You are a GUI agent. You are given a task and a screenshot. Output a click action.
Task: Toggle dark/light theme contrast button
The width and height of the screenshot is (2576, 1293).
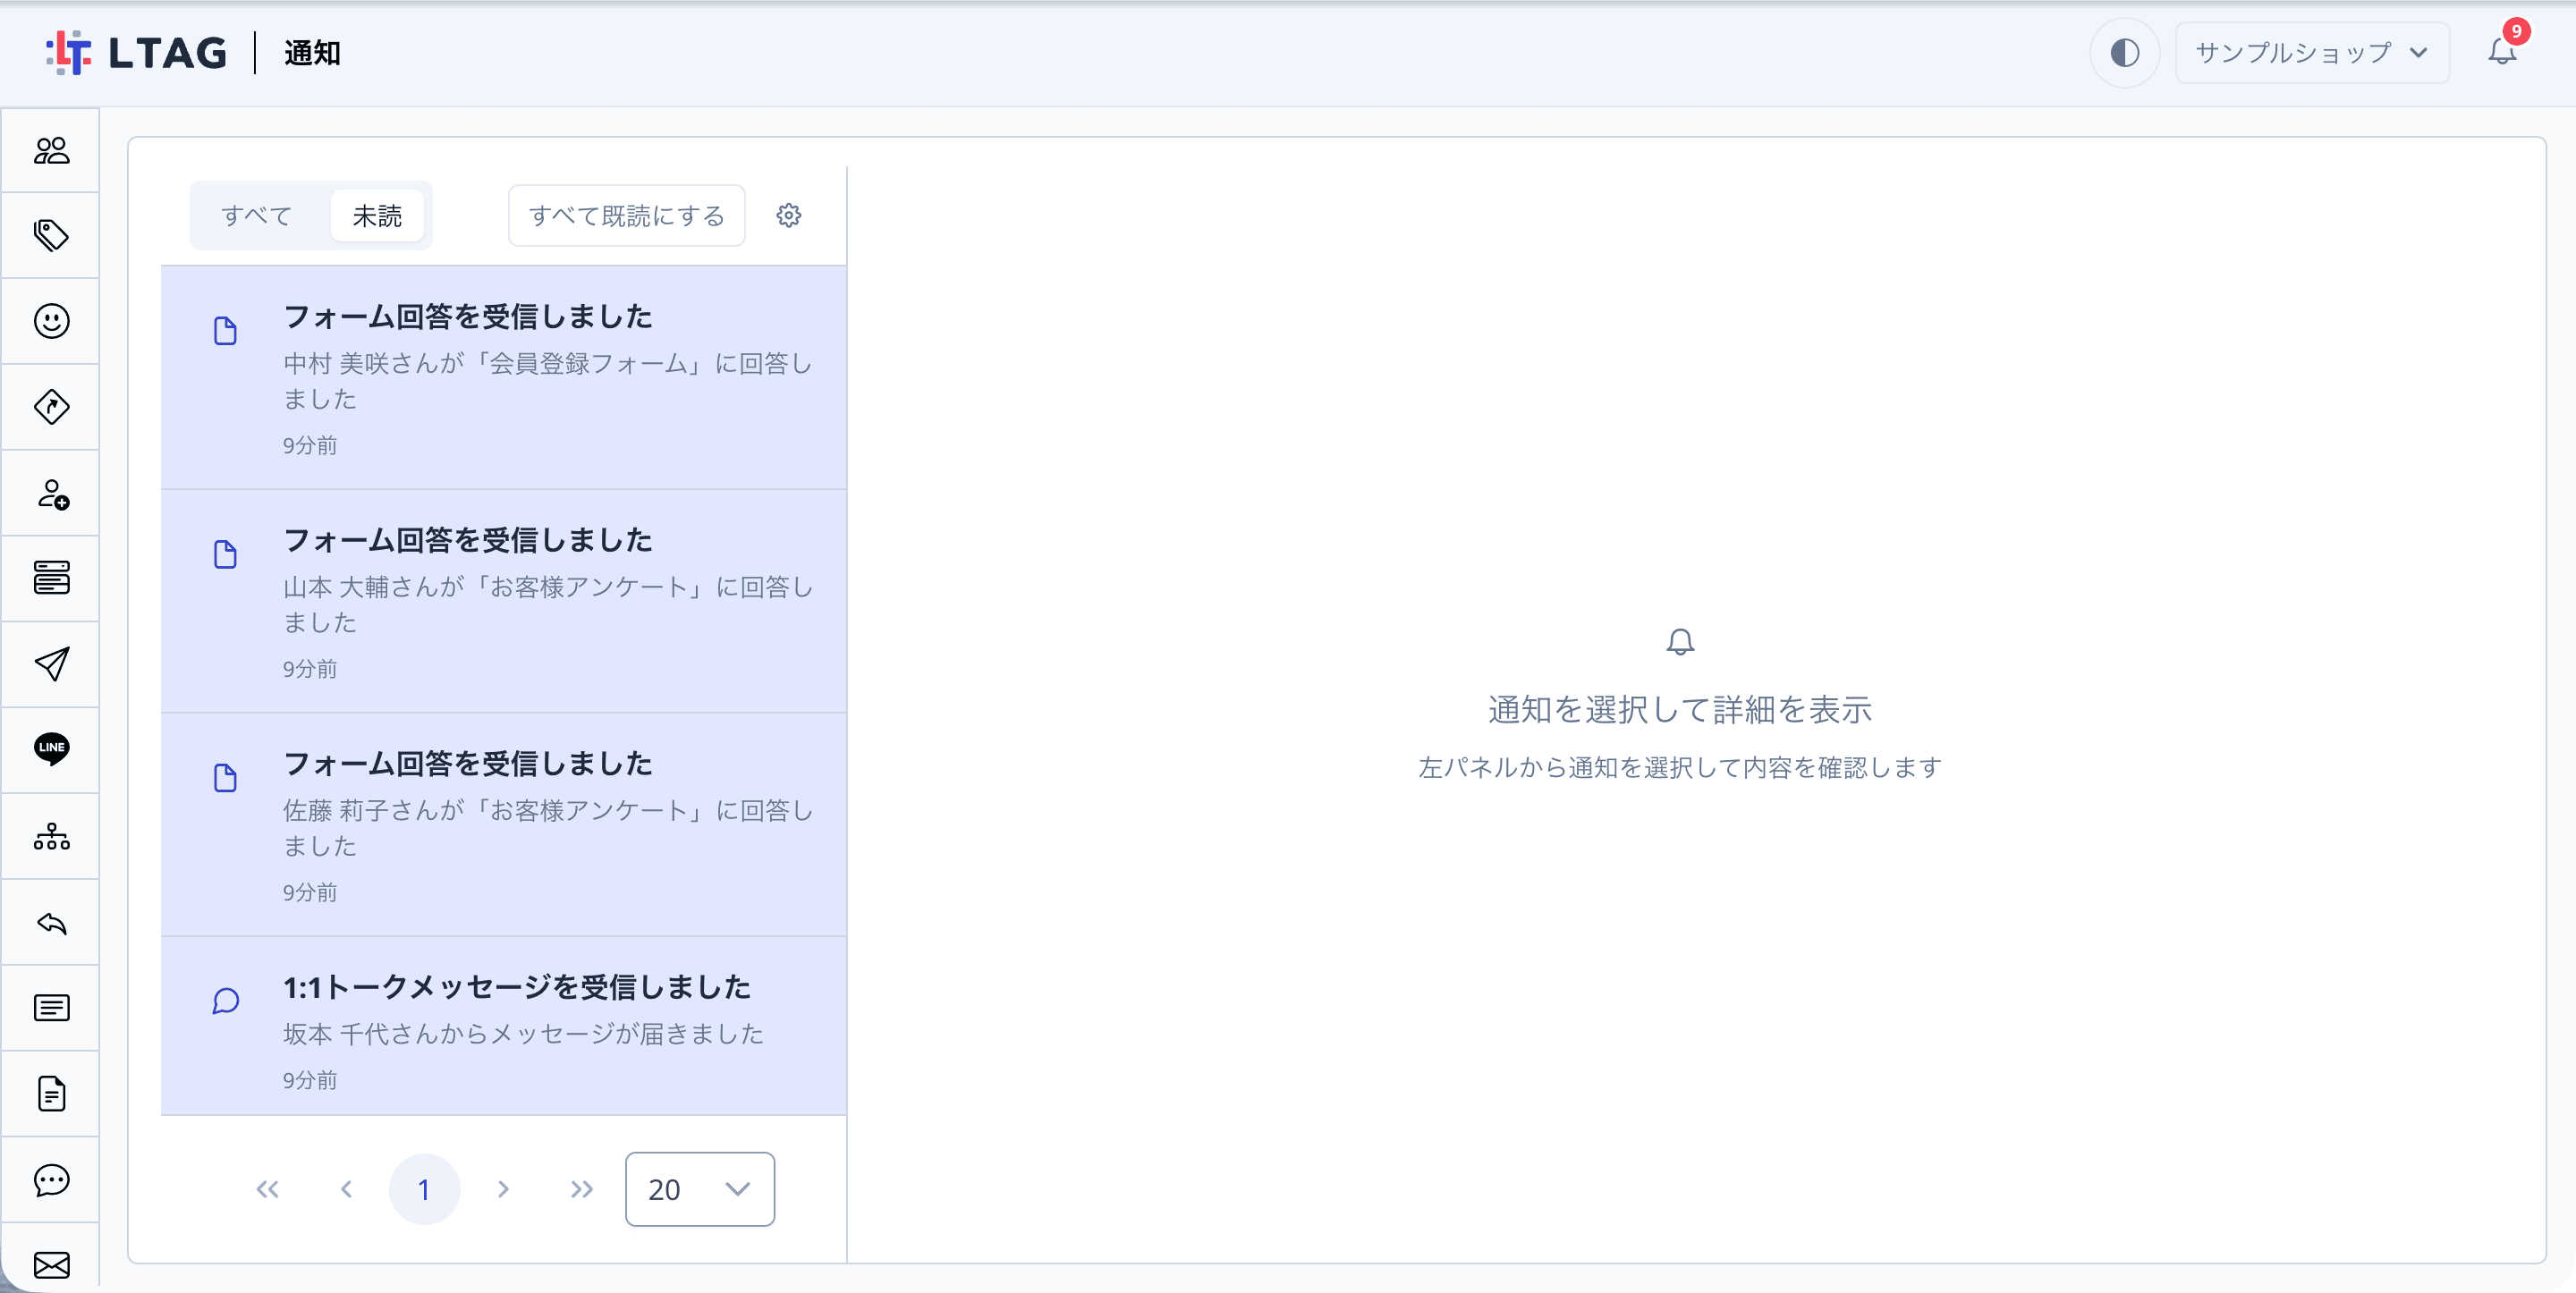(x=2124, y=52)
